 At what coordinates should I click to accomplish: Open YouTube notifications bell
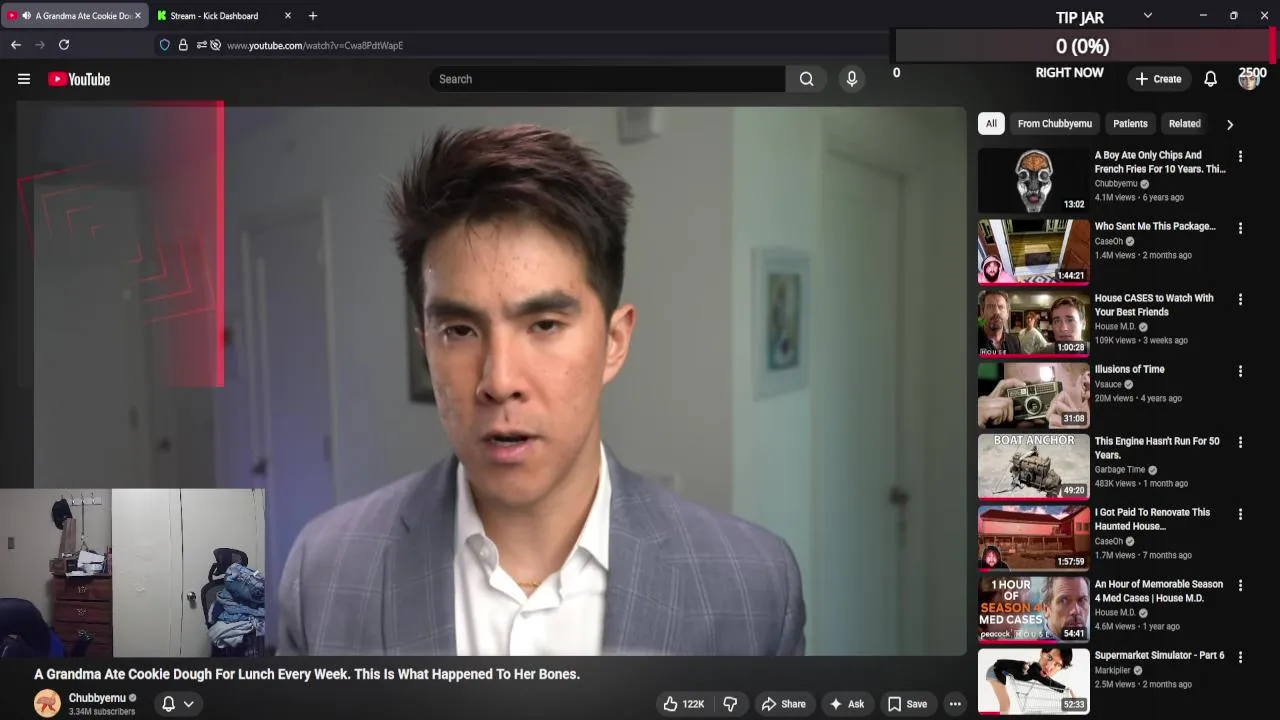[x=1210, y=79]
